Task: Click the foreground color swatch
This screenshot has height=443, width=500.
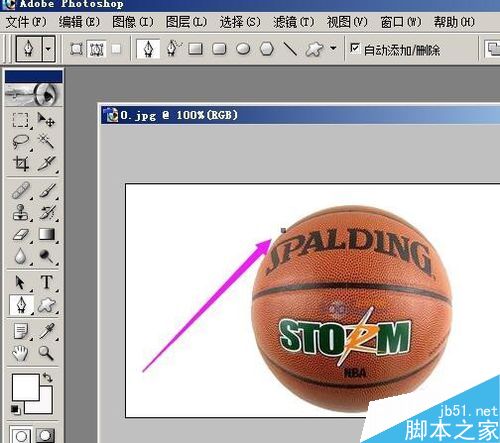Action: (x=26, y=387)
